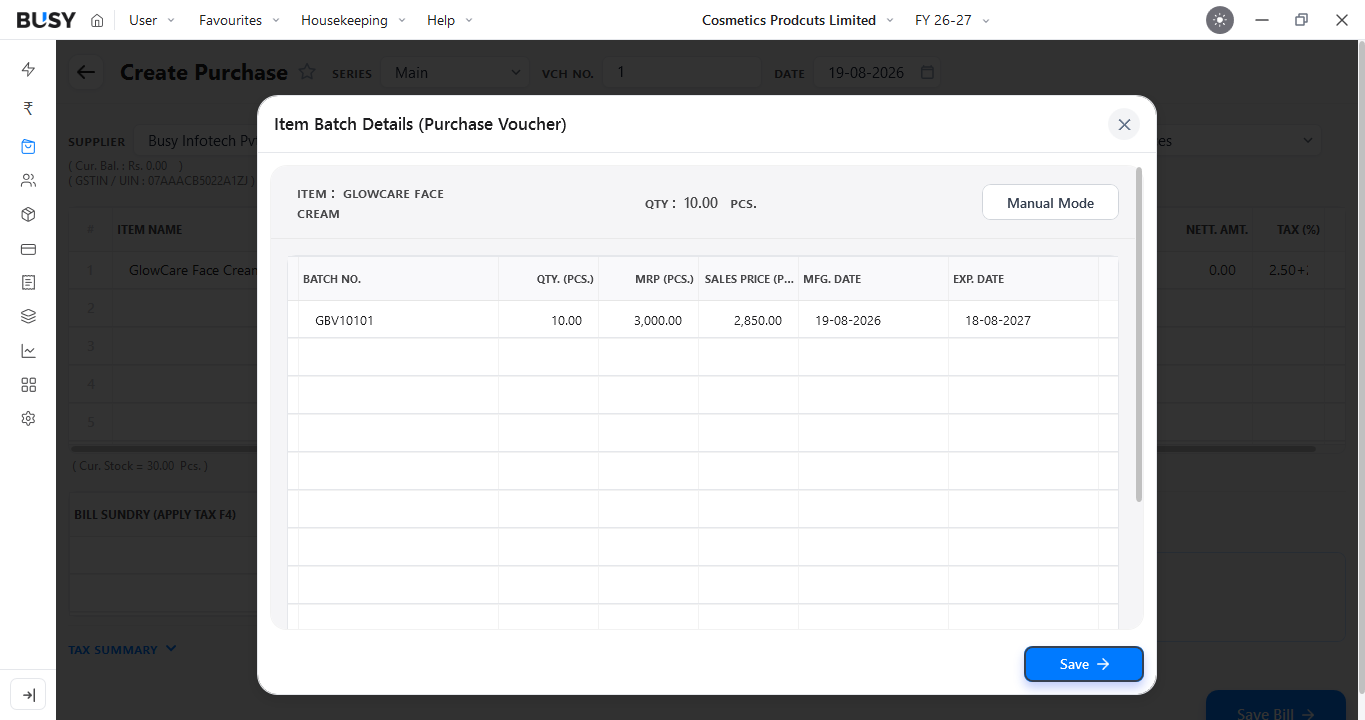This screenshot has width=1365, height=720.
Task: Click the Manual Mode button
Action: [1050, 203]
